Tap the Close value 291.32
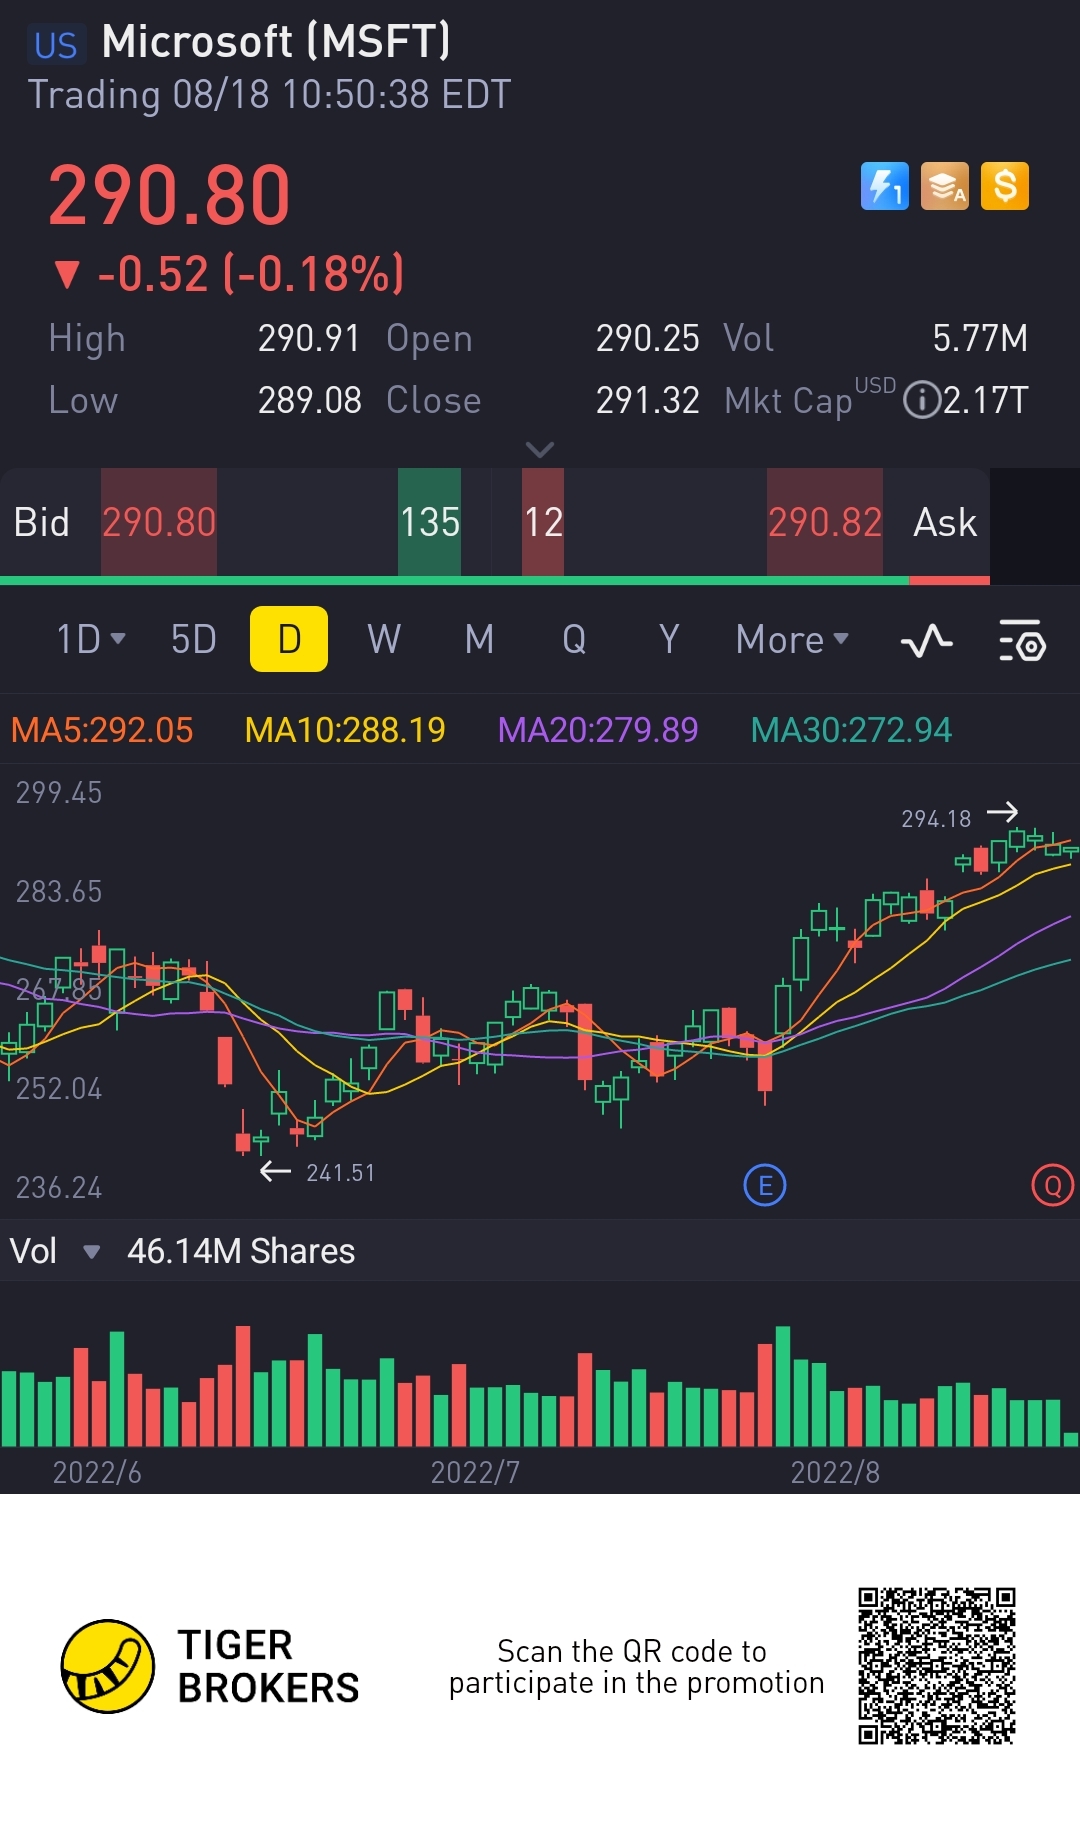Image resolution: width=1080 pixels, height=1839 pixels. coord(647,401)
